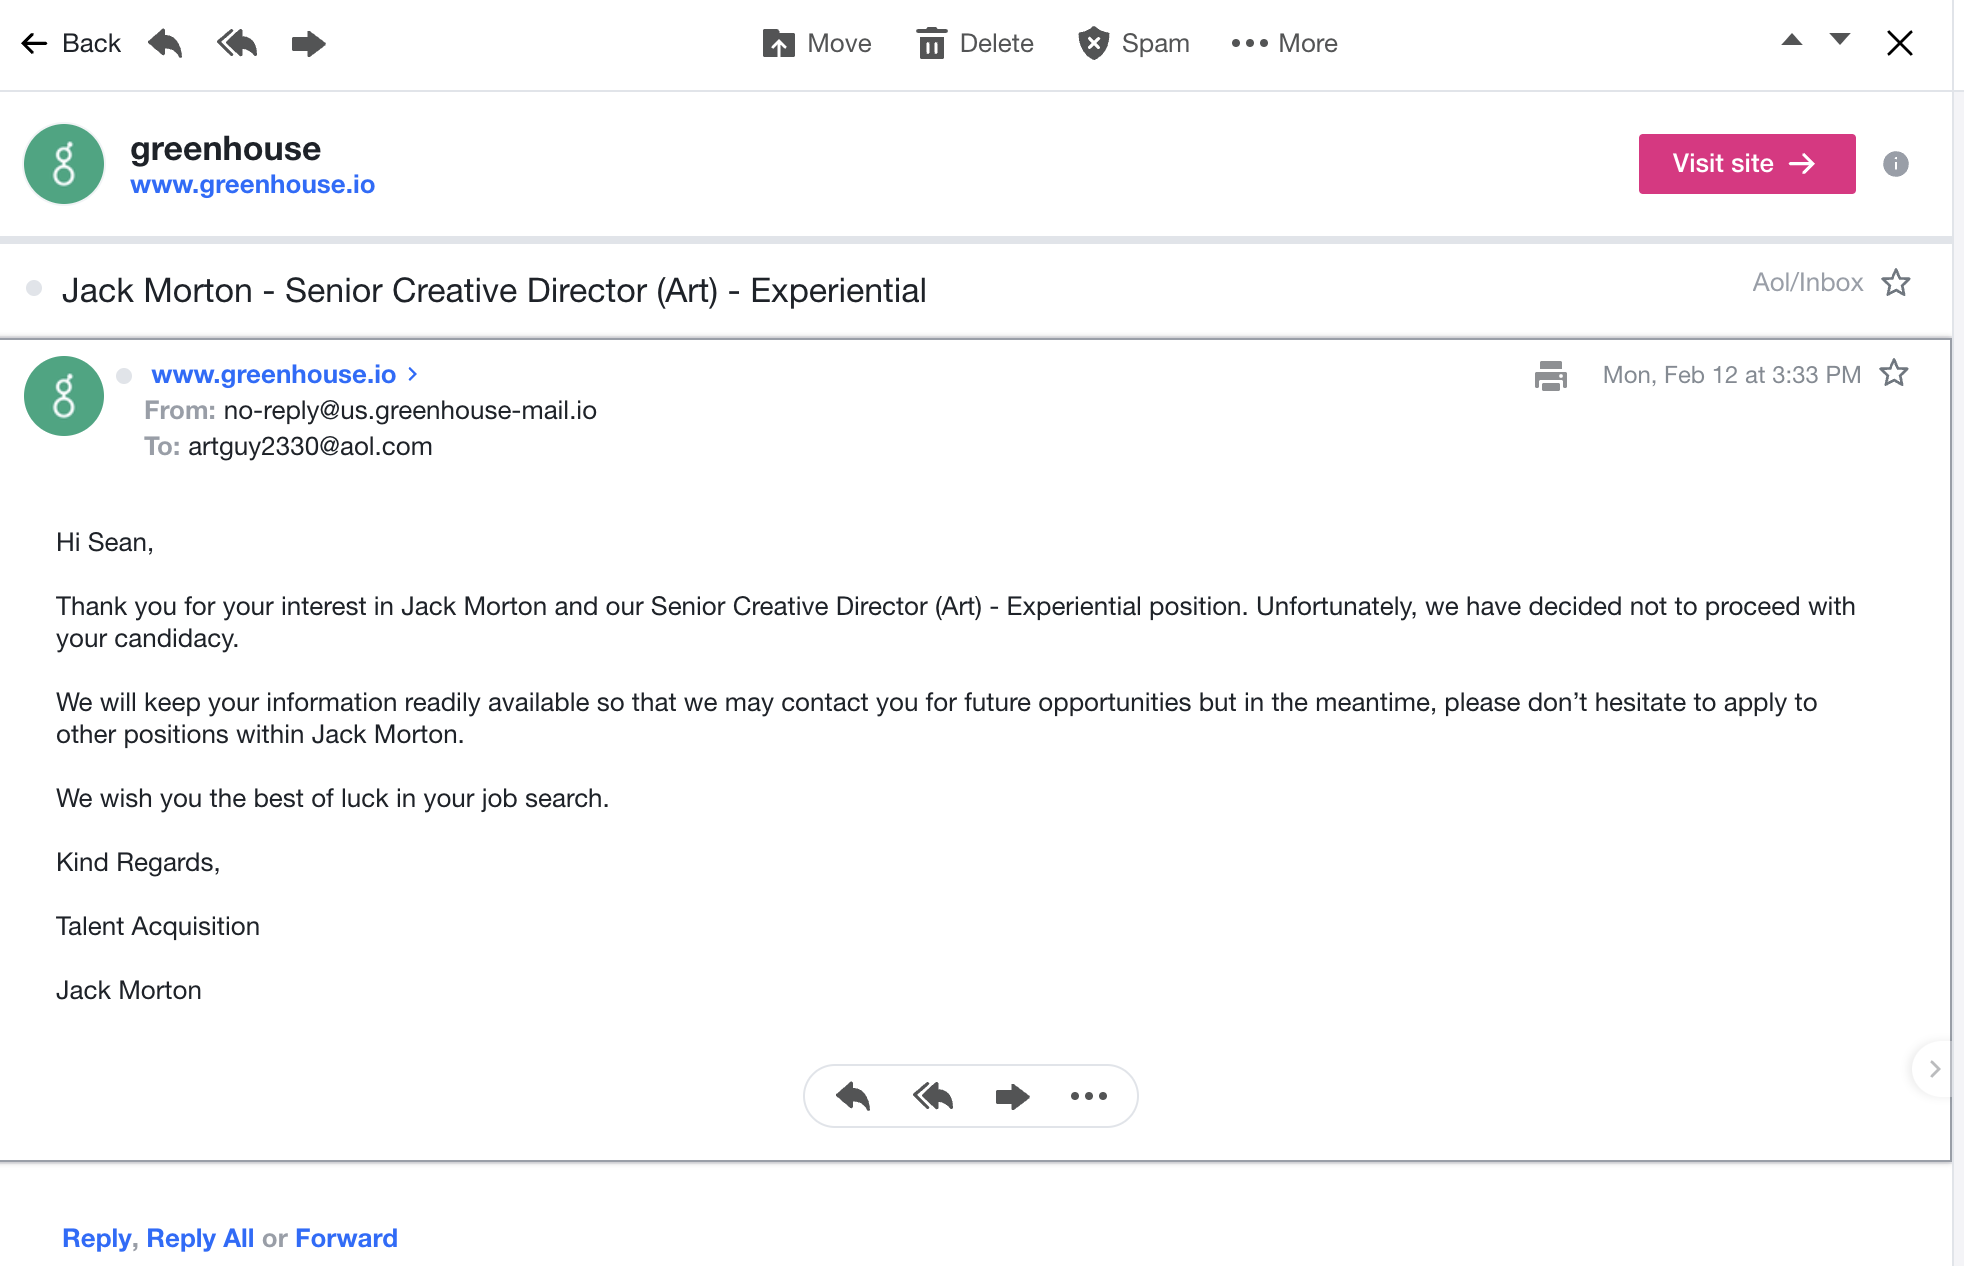Click the top toolbar Reply All icon
The height and width of the screenshot is (1266, 1964).
[237, 44]
